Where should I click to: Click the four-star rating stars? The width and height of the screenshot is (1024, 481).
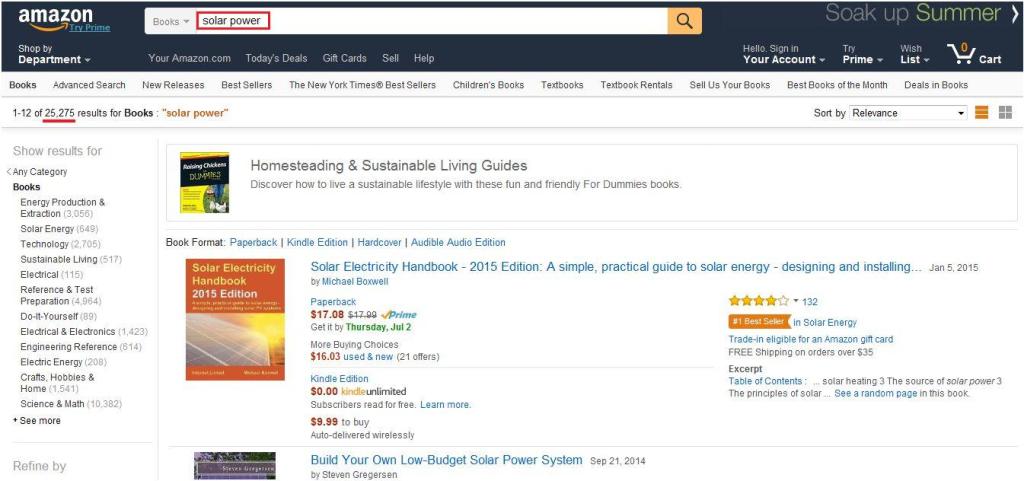(758, 301)
